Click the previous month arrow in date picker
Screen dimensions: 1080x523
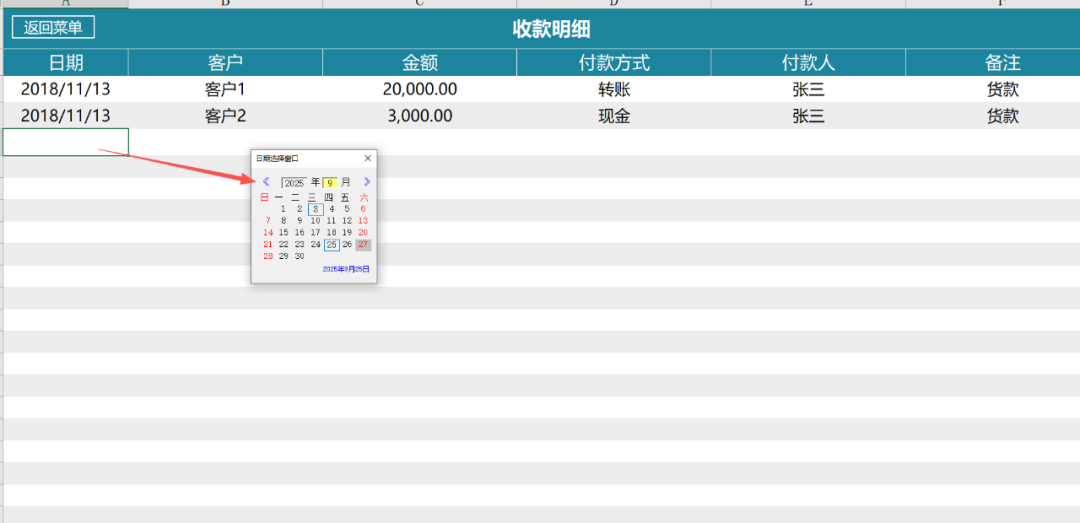click(266, 182)
